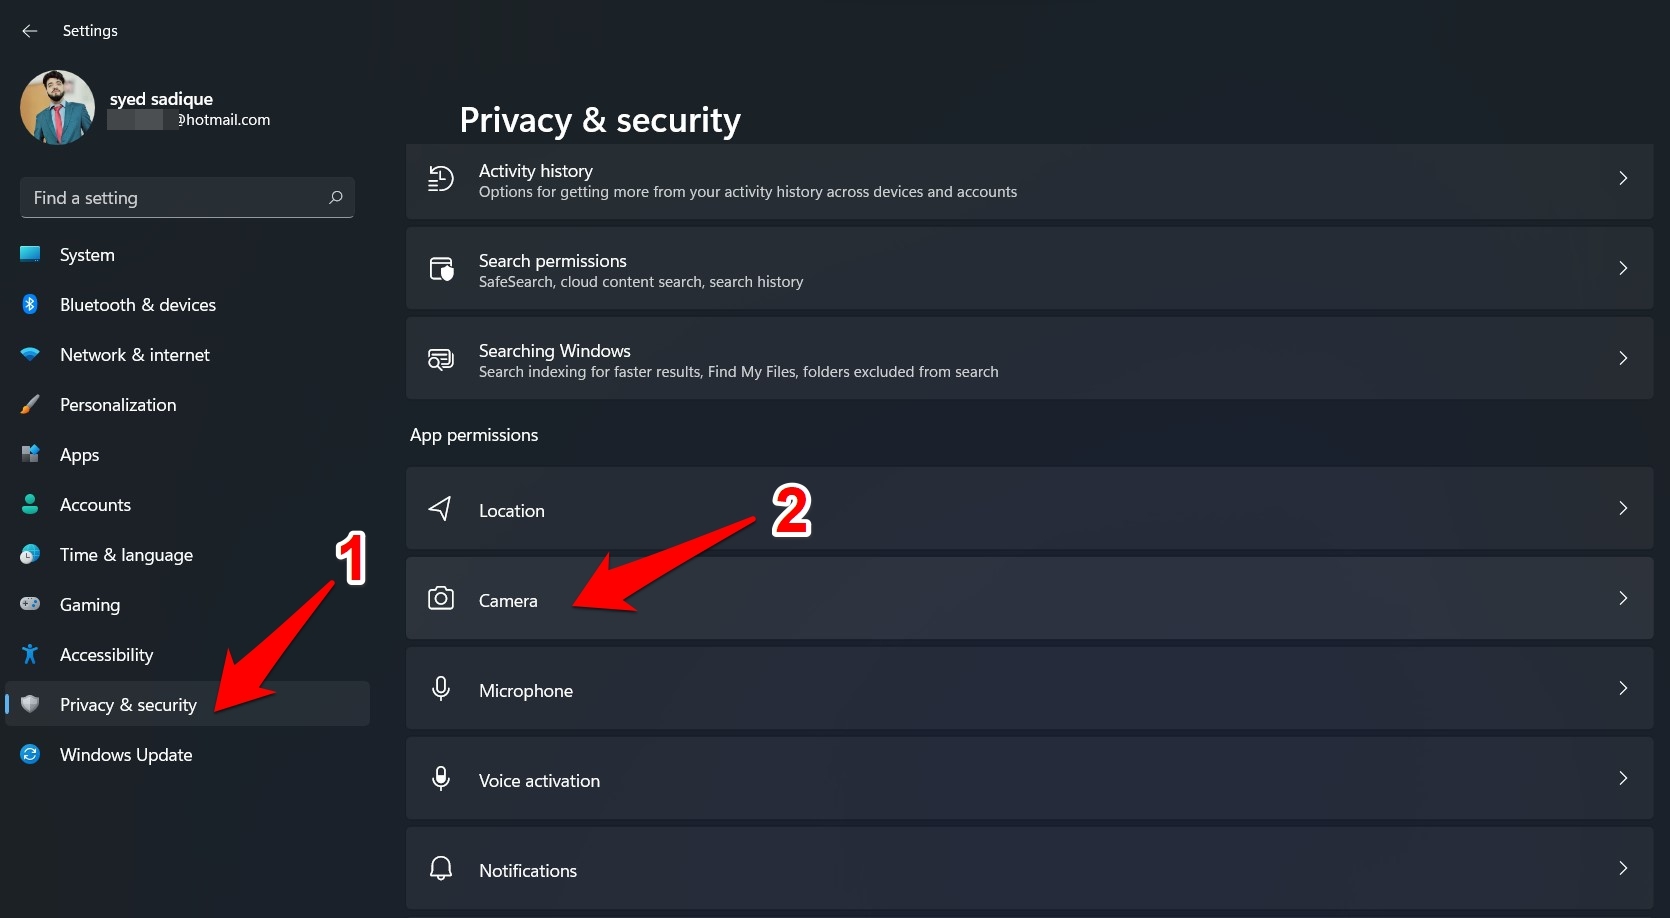Open Voice activation via its chevron

click(x=1622, y=778)
